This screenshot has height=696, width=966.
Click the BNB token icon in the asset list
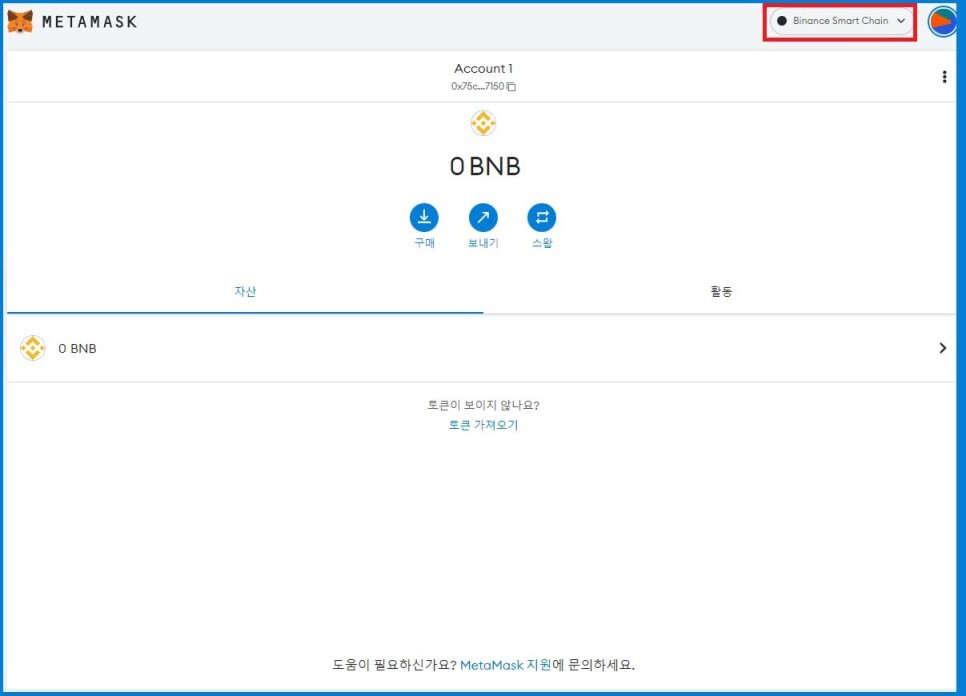coord(33,348)
